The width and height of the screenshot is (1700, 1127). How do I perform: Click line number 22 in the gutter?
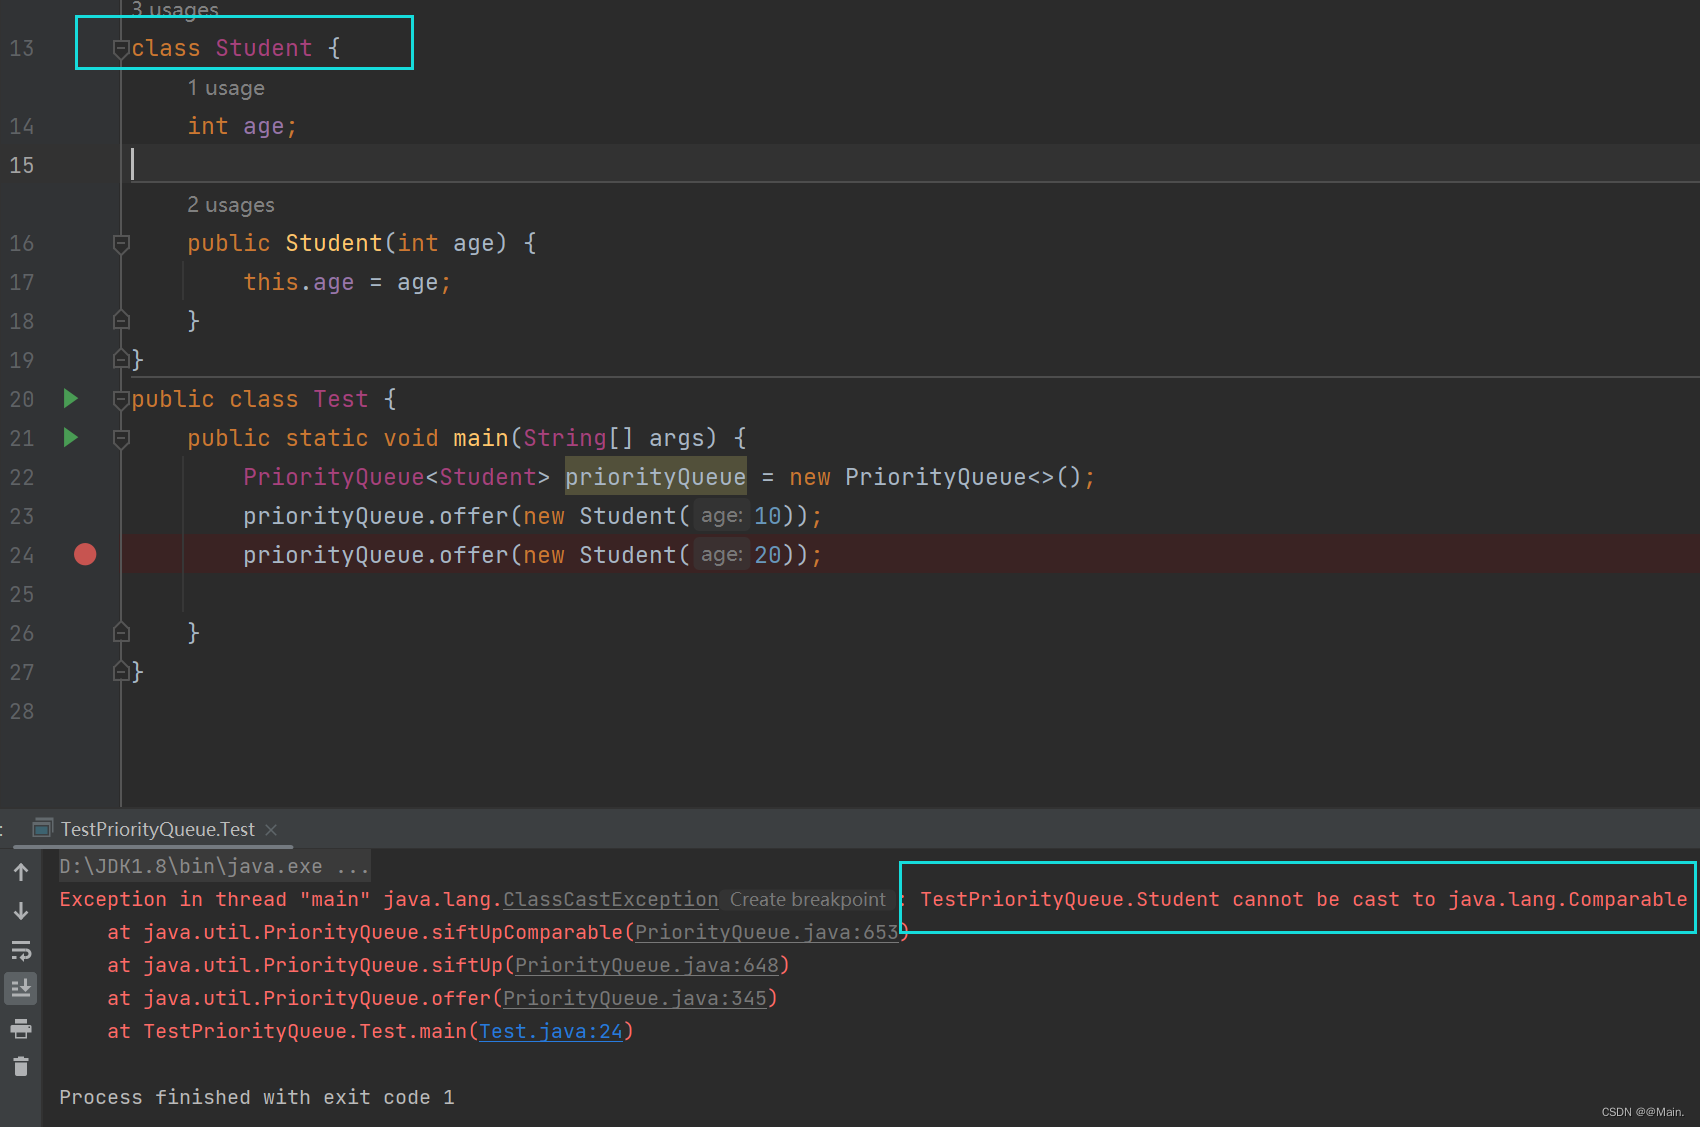pyautogui.click(x=22, y=477)
